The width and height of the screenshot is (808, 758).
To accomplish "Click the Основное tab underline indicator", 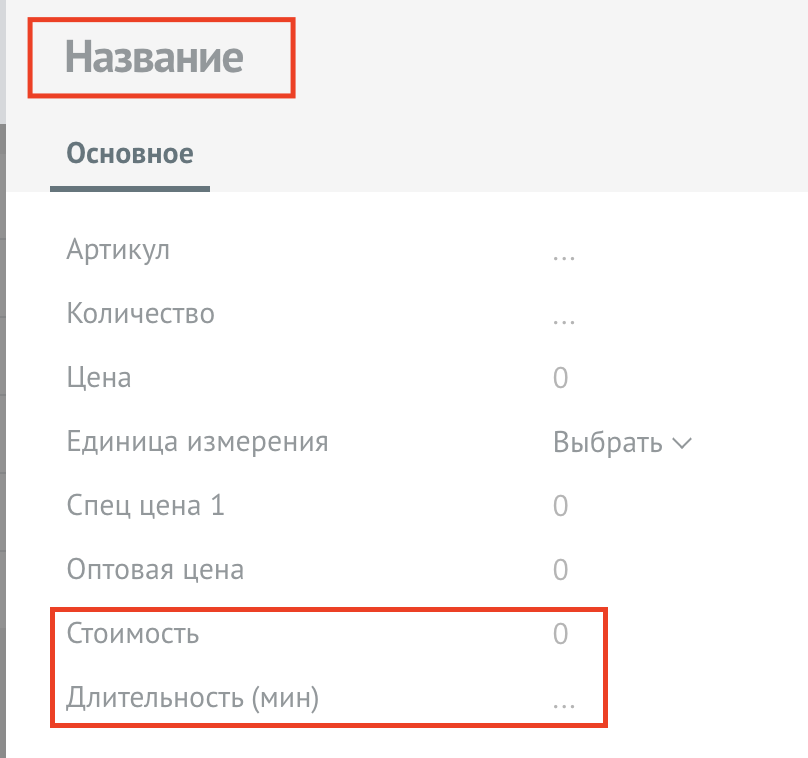I will pos(130,185).
